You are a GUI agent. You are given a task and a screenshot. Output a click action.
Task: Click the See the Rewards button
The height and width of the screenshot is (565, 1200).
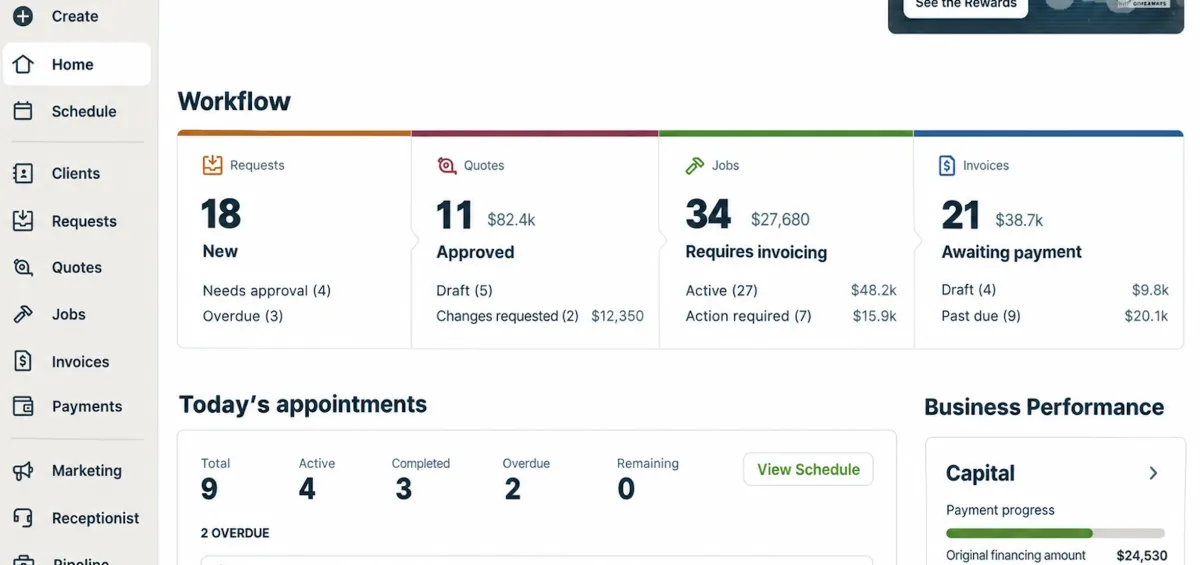click(x=966, y=5)
